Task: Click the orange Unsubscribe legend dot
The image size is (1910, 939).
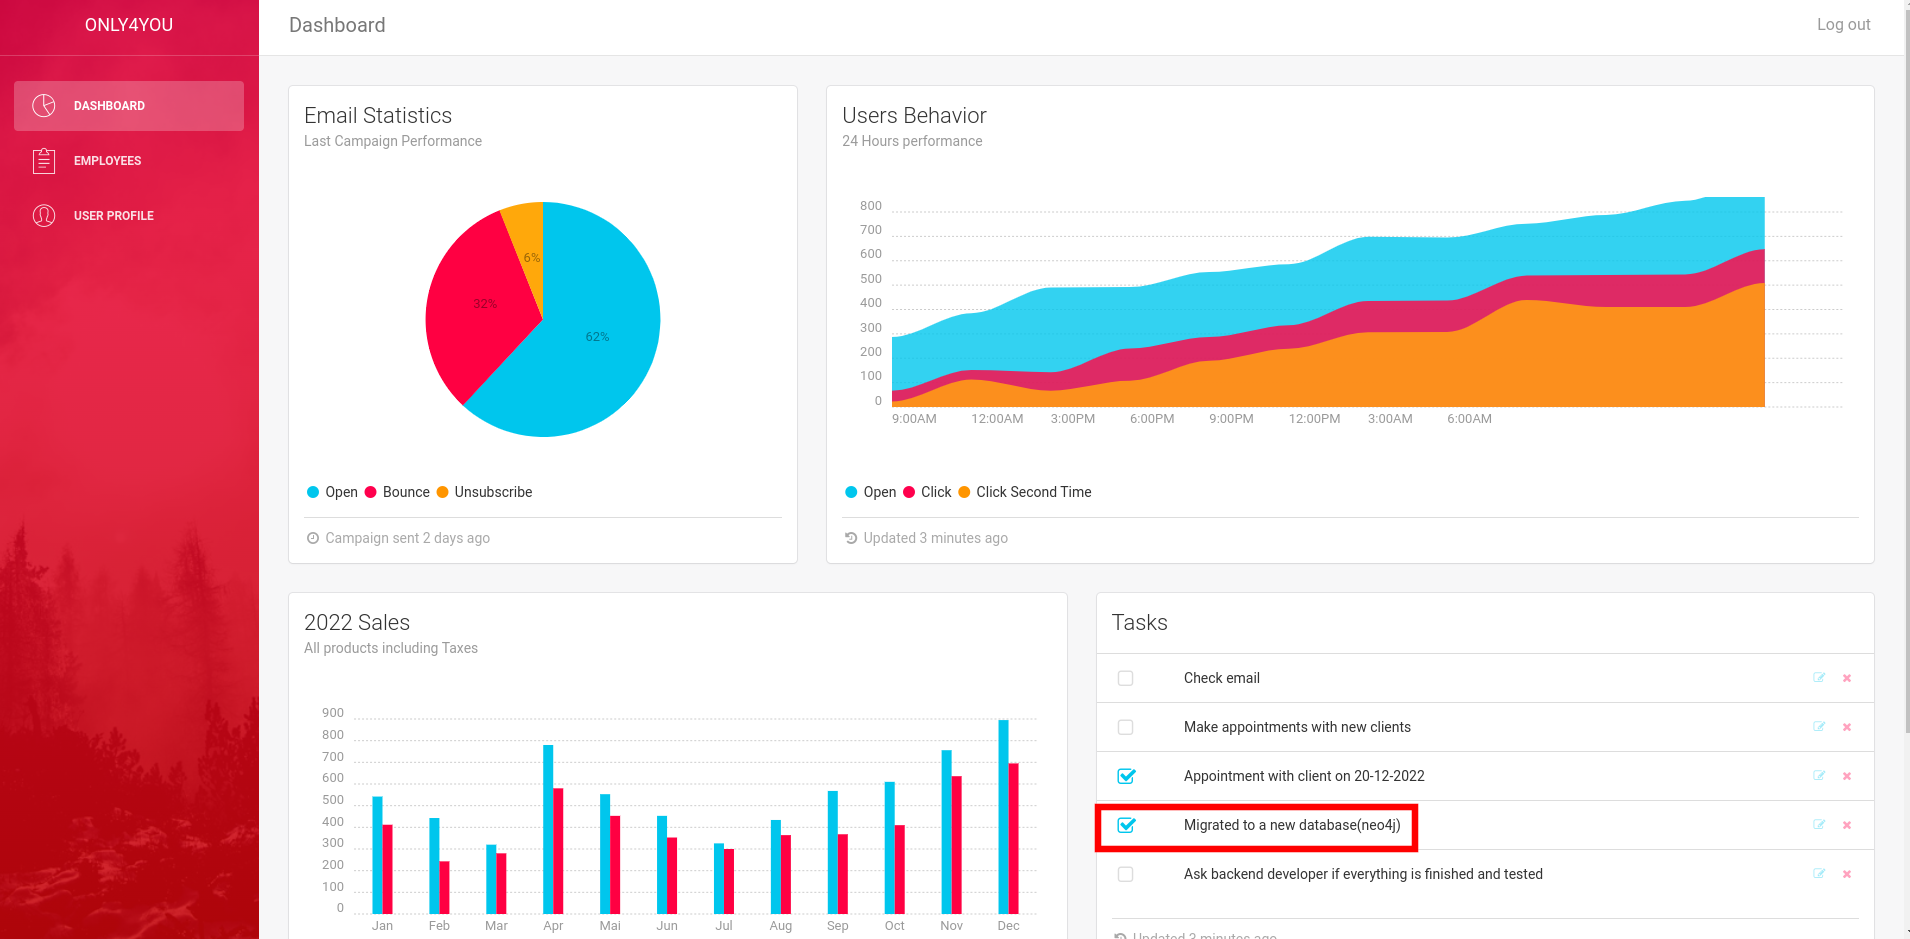Action: 442,492
